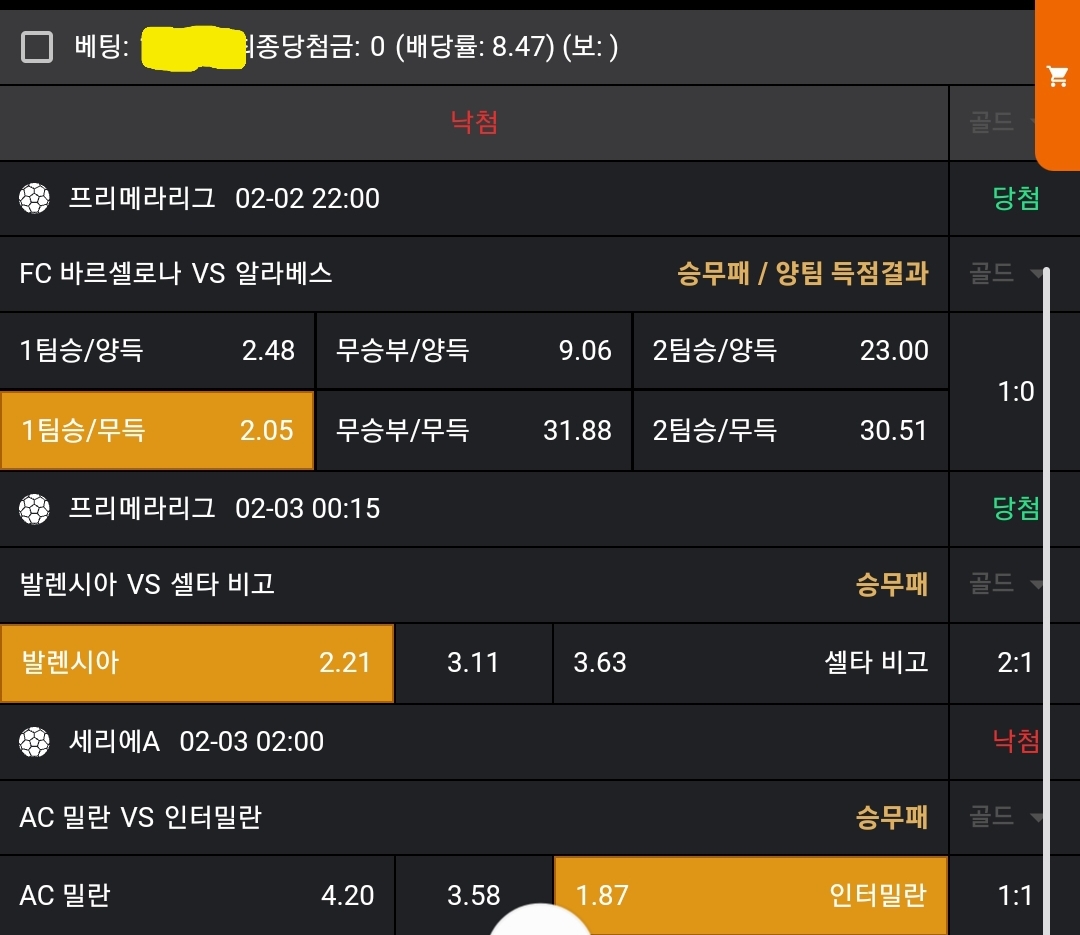Click soccer ball icon beside 세리에A 02-03 02:00
This screenshot has height=935, width=1080.
point(34,742)
